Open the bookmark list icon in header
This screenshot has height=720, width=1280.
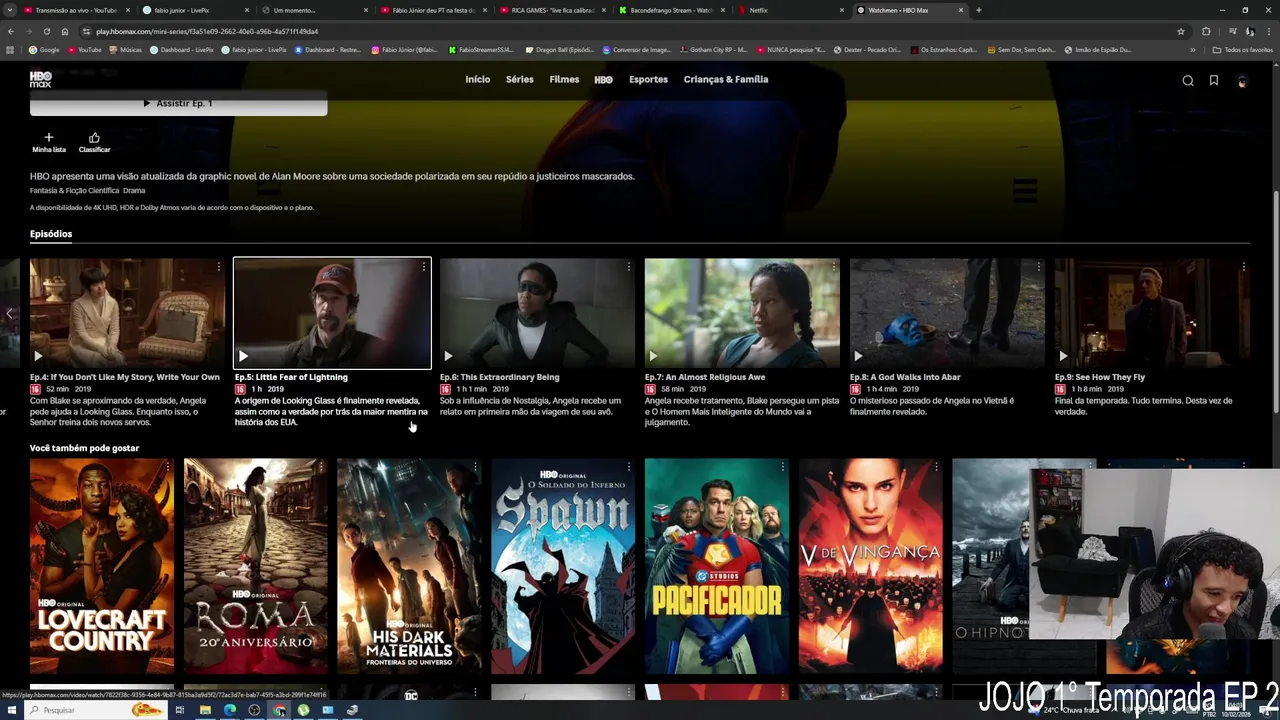(1214, 81)
